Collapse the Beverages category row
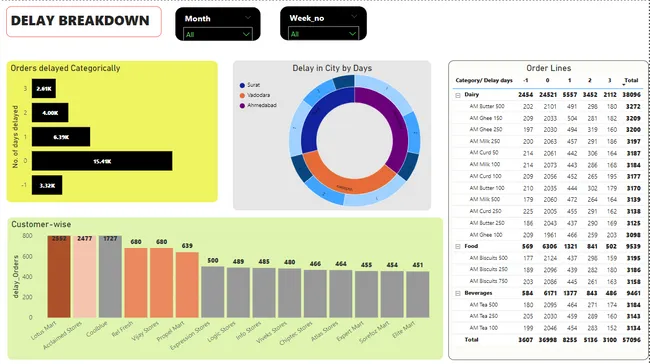Image resolution: width=650 pixels, height=364 pixels. pyautogui.click(x=458, y=293)
